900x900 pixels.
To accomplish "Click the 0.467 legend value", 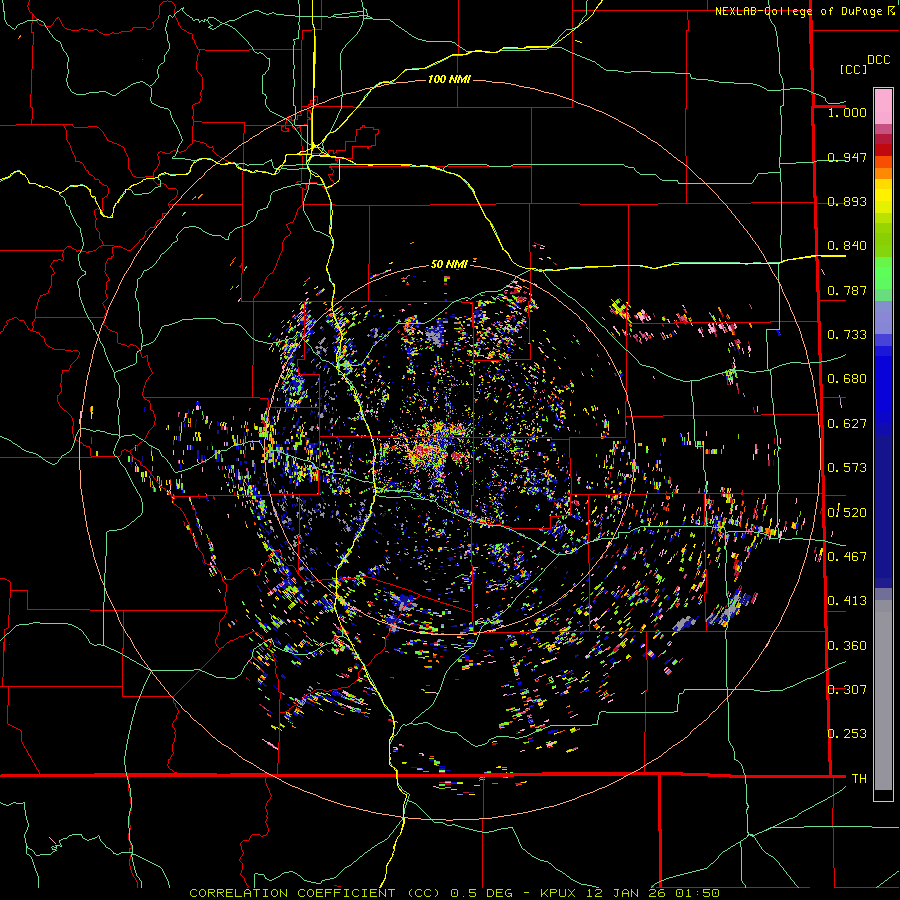I will tap(847, 557).
